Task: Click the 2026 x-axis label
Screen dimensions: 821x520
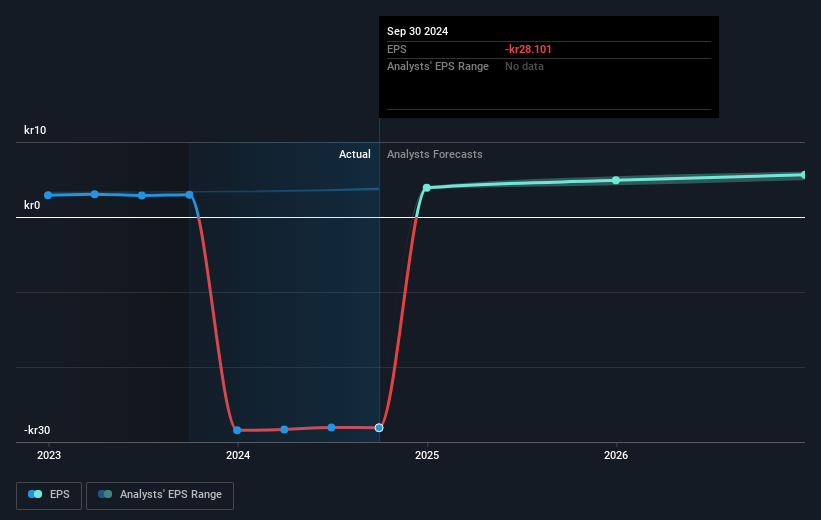Action: pyautogui.click(x=616, y=455)
